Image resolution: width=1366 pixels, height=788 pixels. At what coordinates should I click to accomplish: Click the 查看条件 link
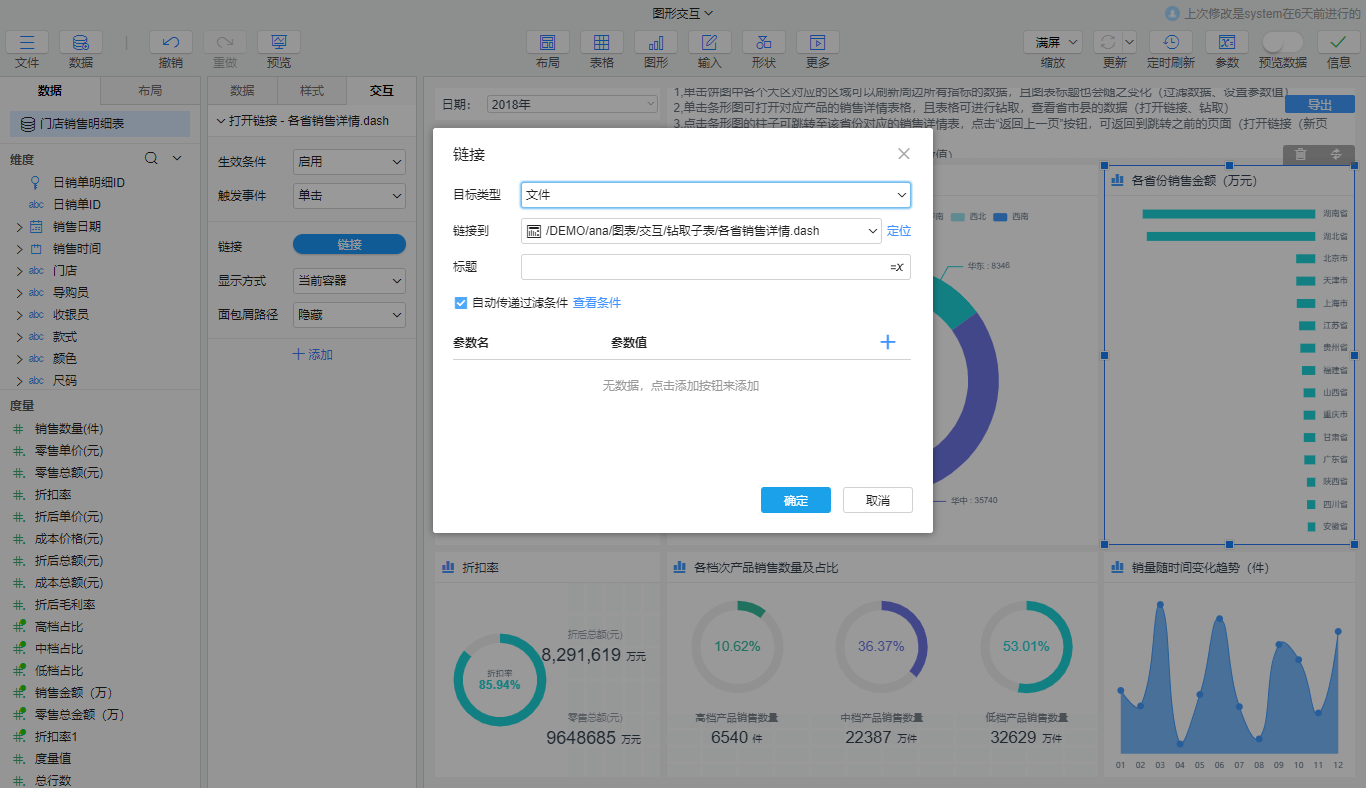(597, 303)
